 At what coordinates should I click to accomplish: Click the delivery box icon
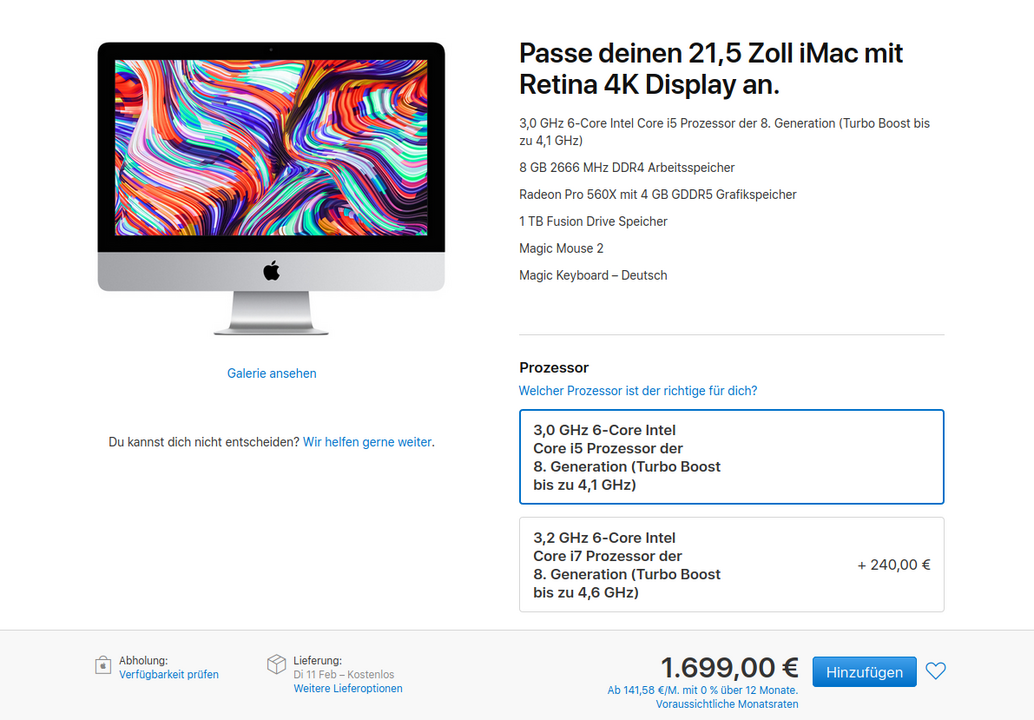(276, 665)
